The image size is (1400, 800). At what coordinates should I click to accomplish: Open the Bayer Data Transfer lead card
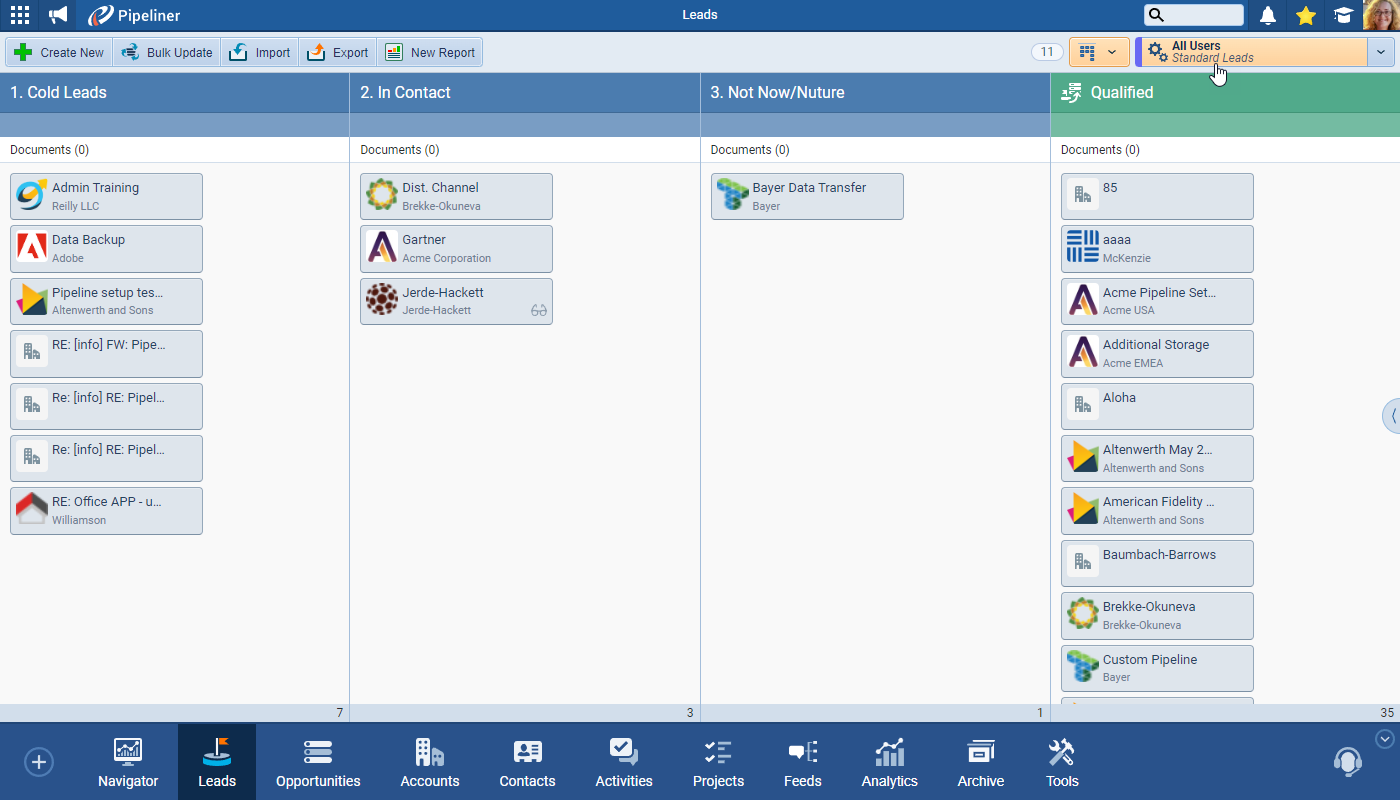pos(807,196)
